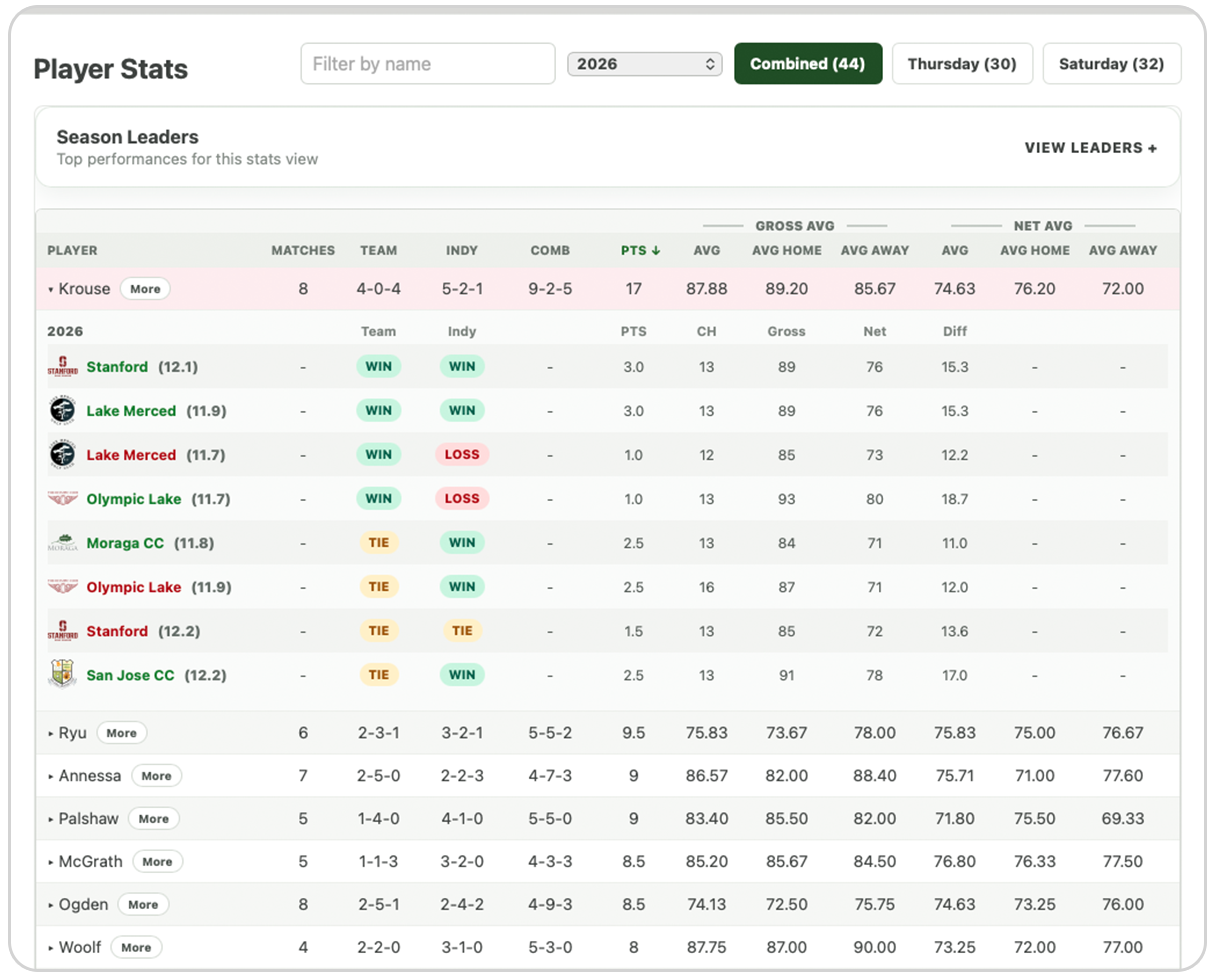Expand the Ogden player row
Image resolution: width=1214 pixels, height=976 pixels.
coord(51,905)
